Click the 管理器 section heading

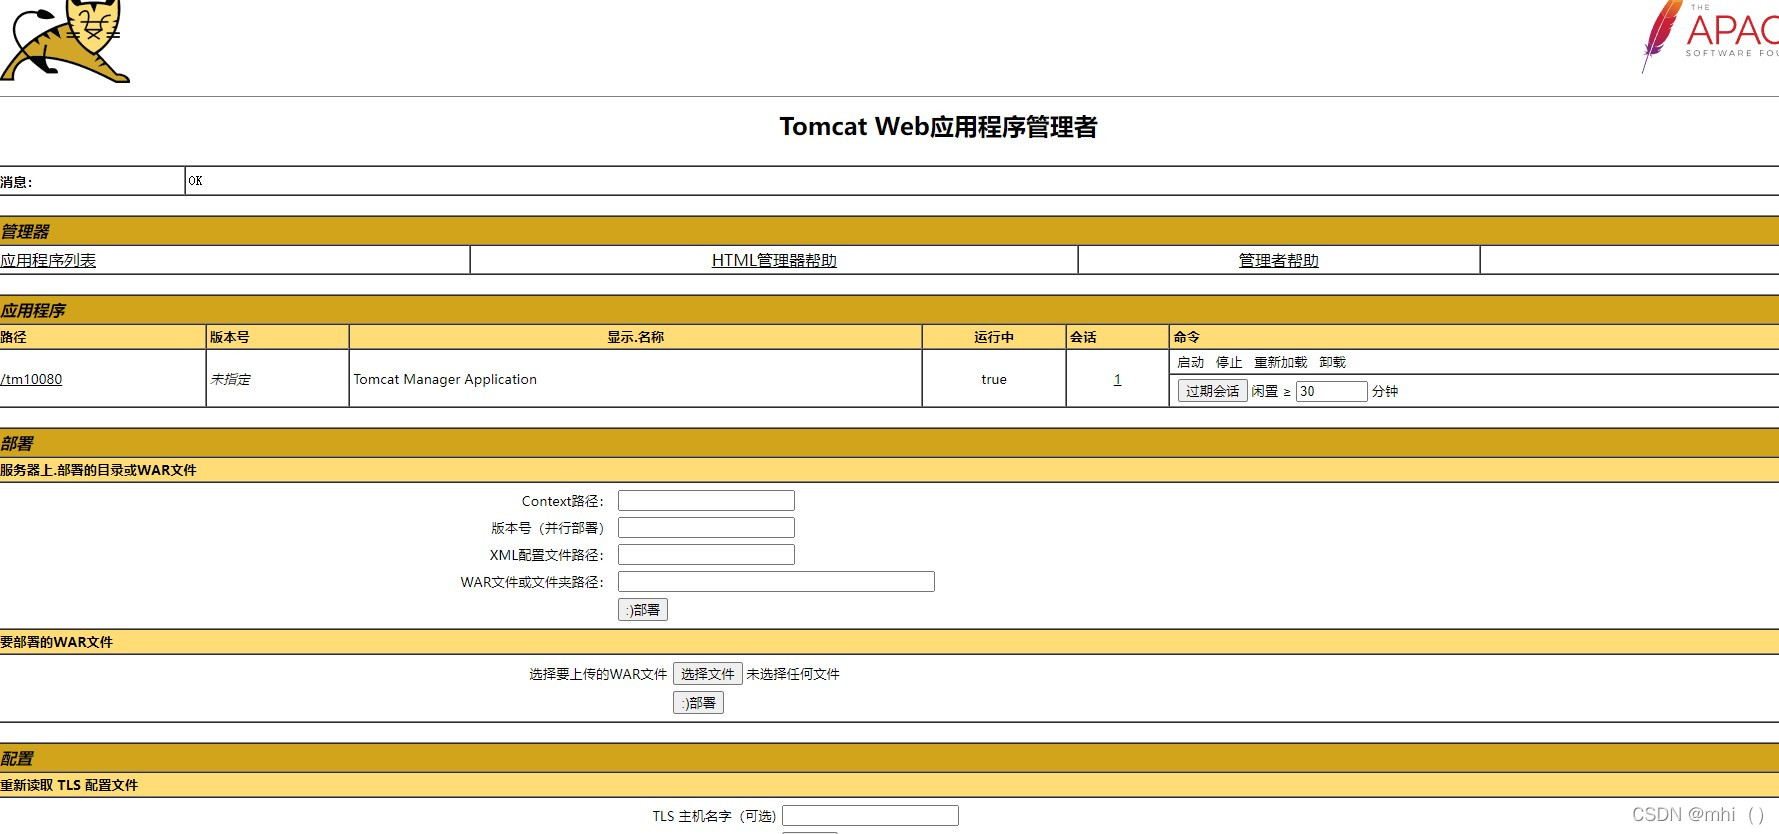pyautogui.click(x=25, y=231)
